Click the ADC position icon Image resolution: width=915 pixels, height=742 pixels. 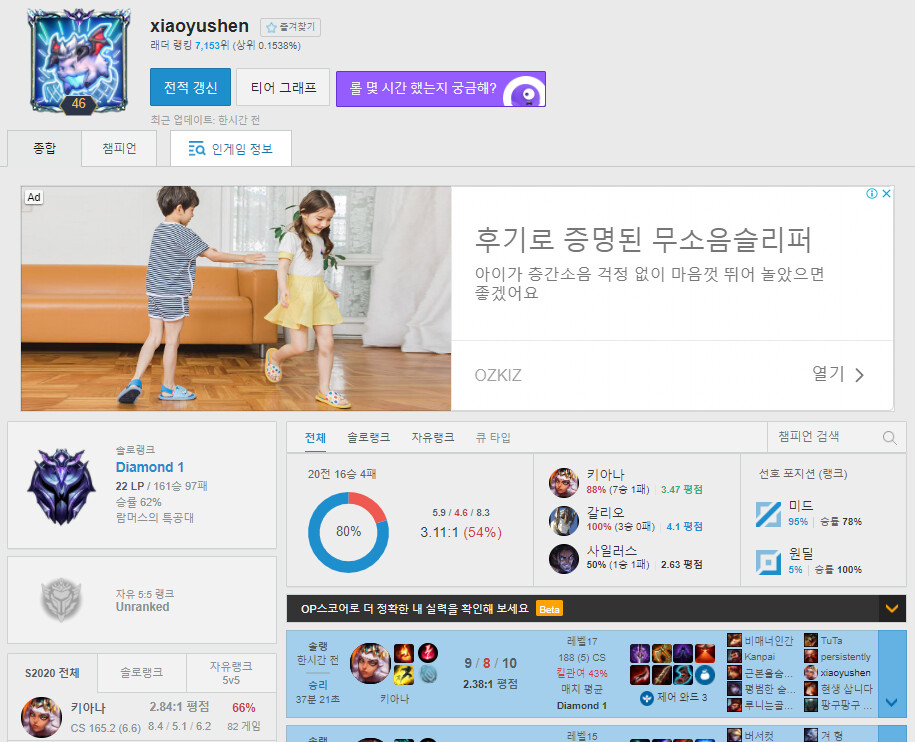click(768, 562)
